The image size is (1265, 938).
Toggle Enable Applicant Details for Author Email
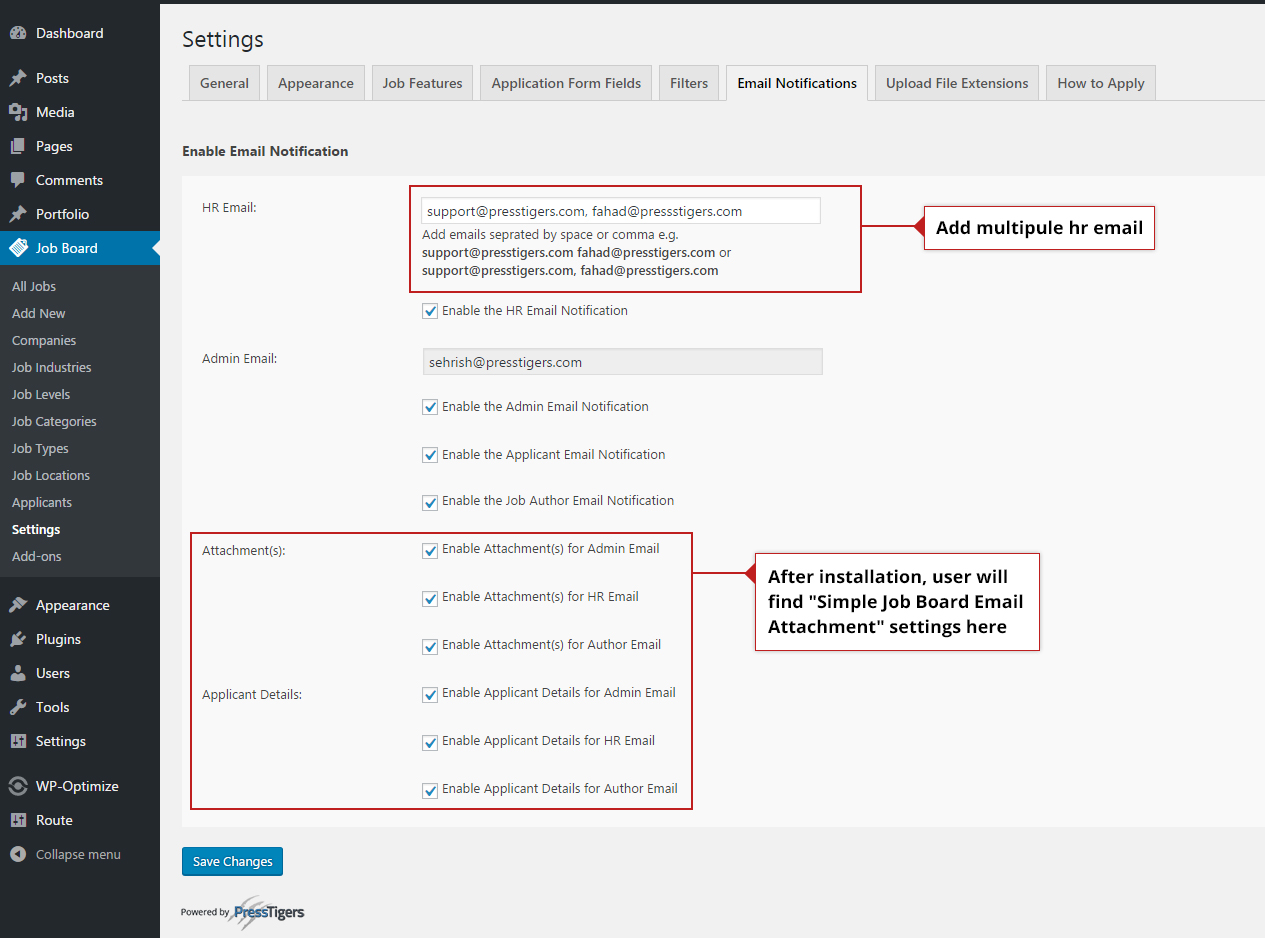tap(430, 790)
